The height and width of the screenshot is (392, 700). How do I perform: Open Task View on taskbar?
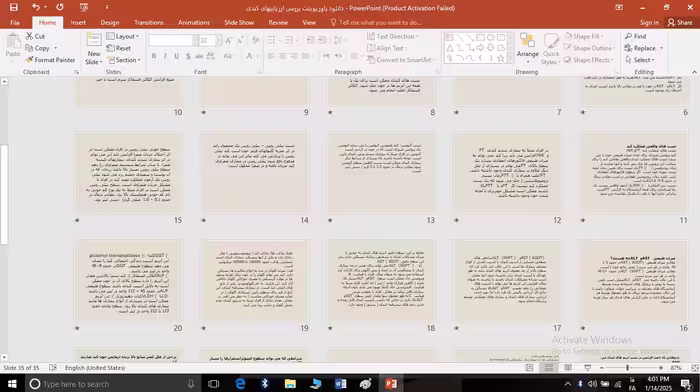214,384
